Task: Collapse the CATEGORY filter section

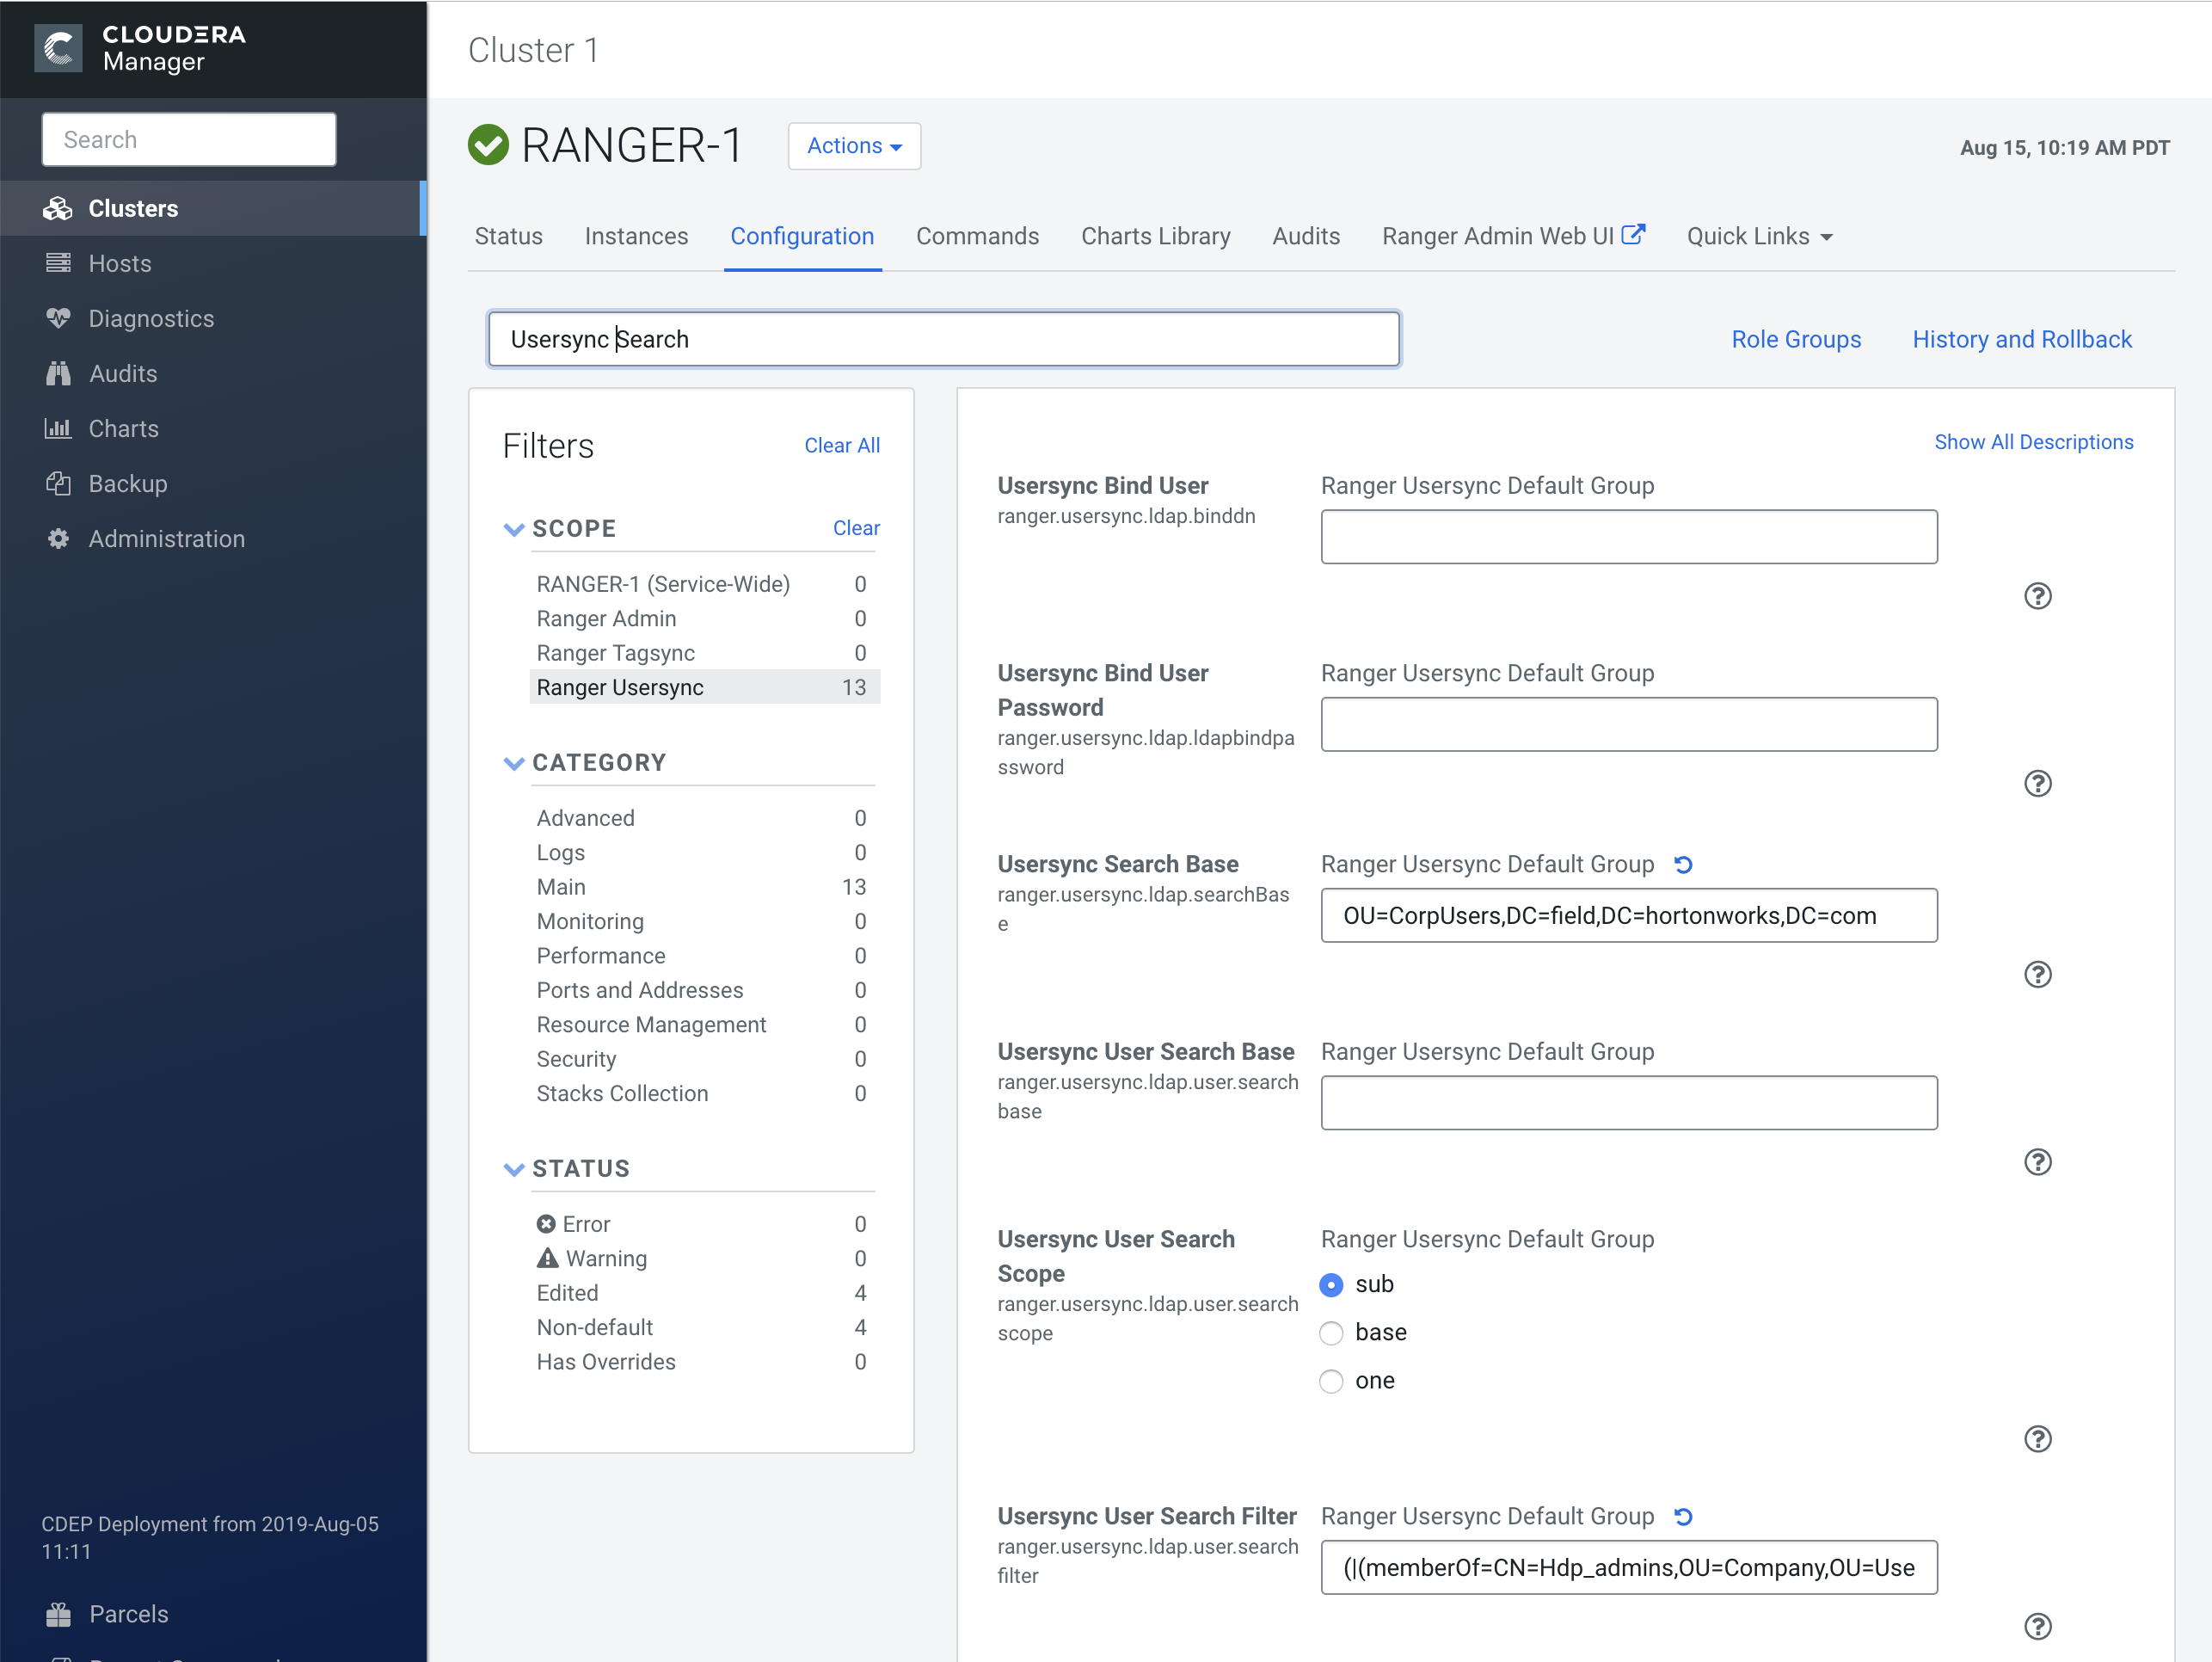Action: pyautogui.click(x=514, y=763)
